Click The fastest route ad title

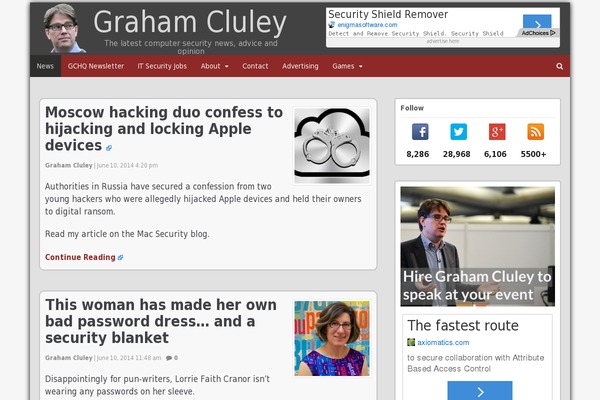coord(463,325)
